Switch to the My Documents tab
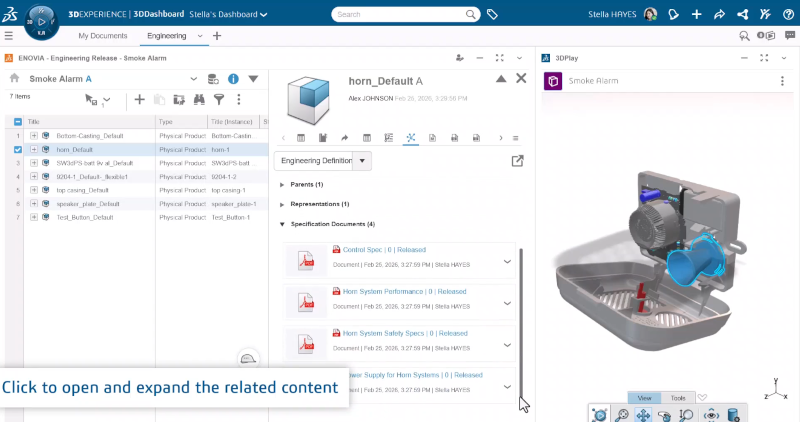The width and height of the screenshot is (800, 422). [x=103, y=36]
